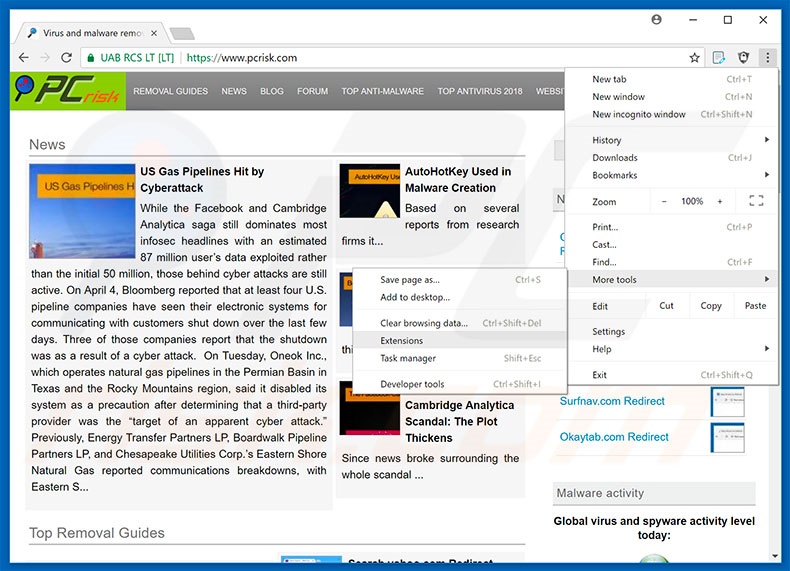
Task: Close the Virus and malware tab
Action: pos(153,33)
